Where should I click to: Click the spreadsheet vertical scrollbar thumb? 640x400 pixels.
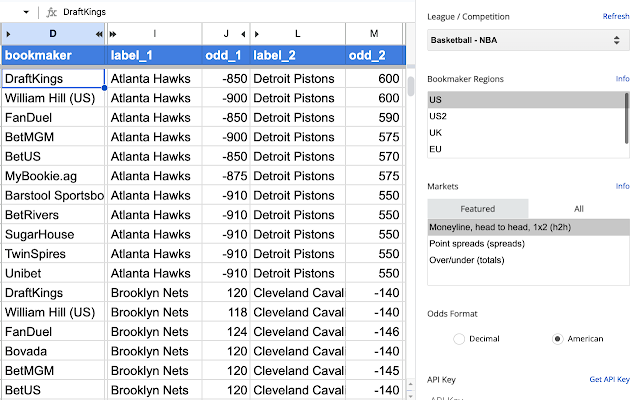coord(411,86)
